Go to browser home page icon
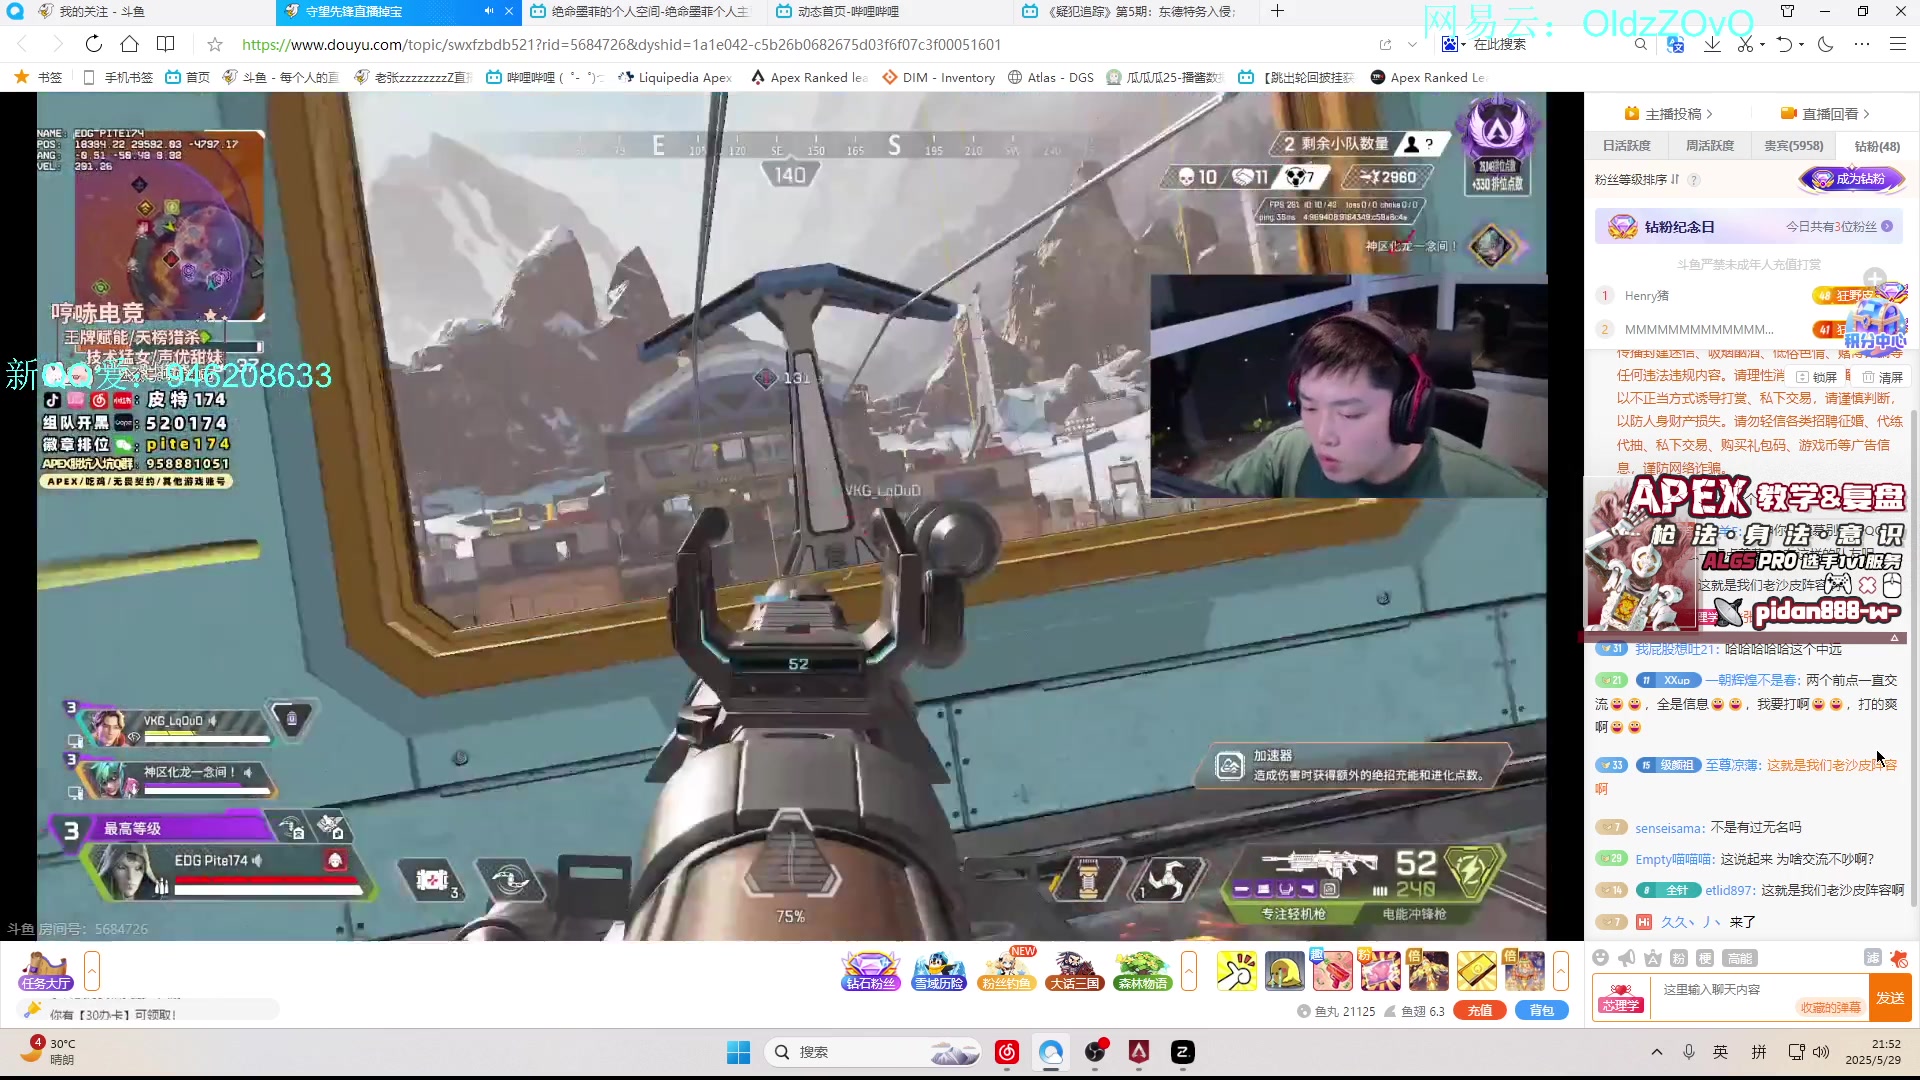The height and width of the screenshot is (1080, 1920). (x=129, y=44)
